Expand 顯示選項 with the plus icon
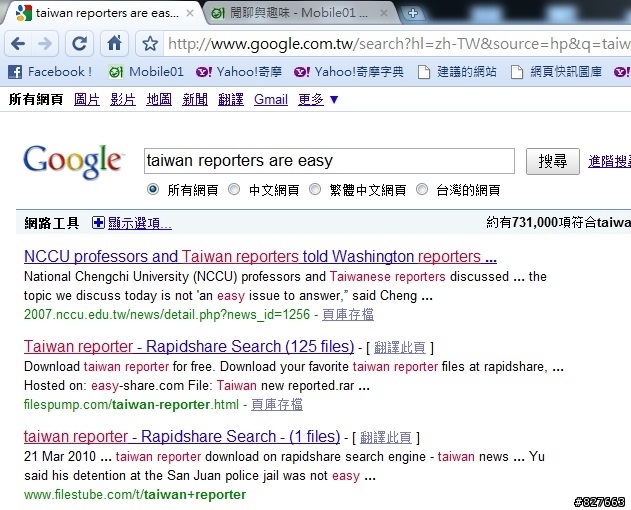 (98, 222)
